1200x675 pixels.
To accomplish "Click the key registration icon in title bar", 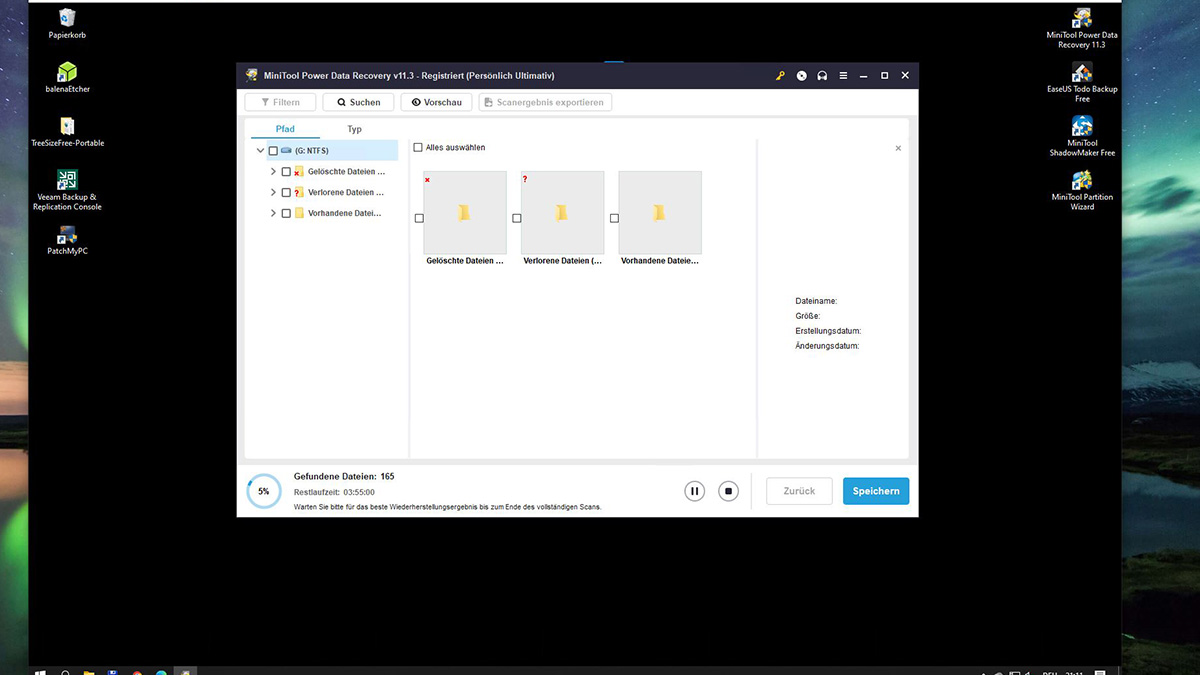I will pyautogui.click(x=781, y=76).
